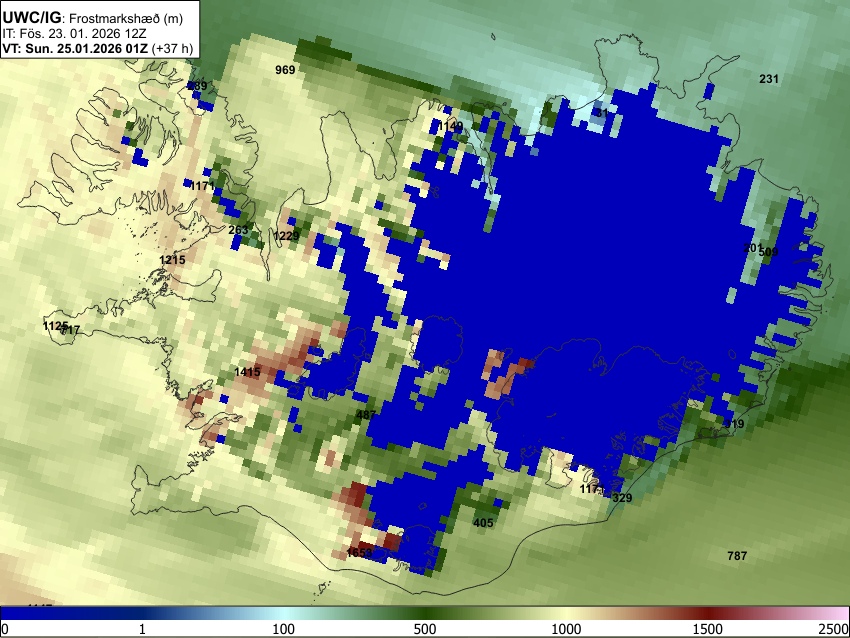Select the 405 value label
Screen dimensions: 850x638
coord(483,523)
